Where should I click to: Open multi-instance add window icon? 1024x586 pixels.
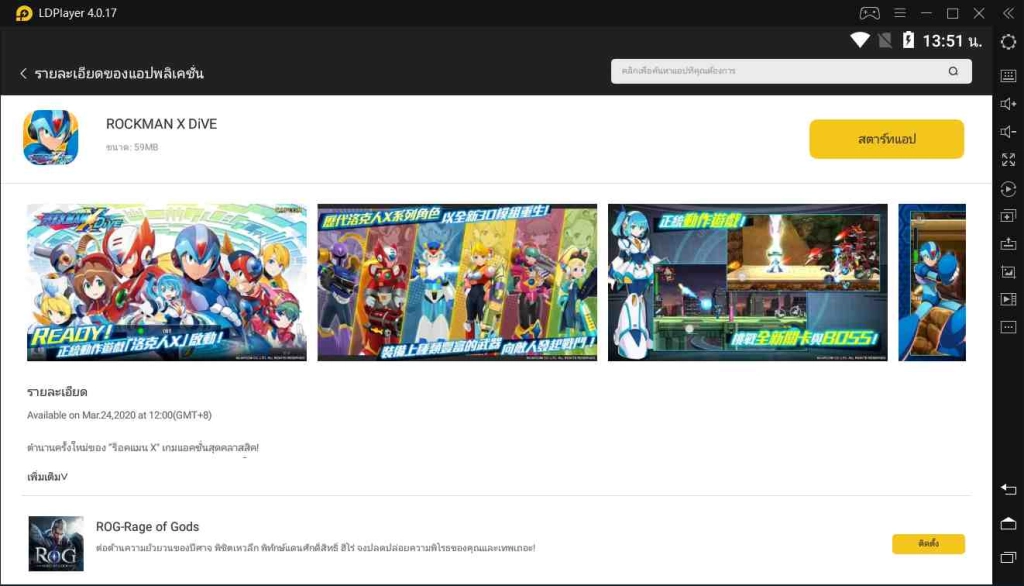click(1008, 216)
